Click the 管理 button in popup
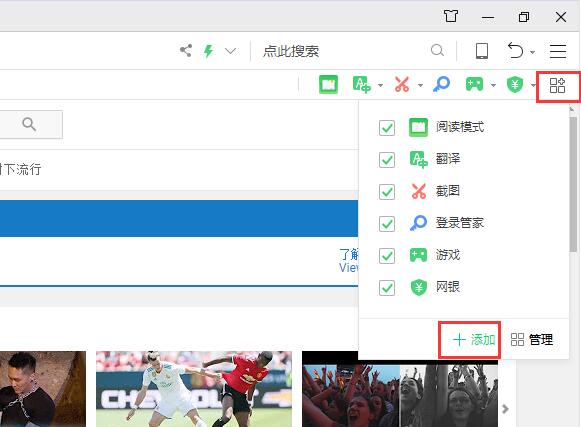 [x=532, y=340]
